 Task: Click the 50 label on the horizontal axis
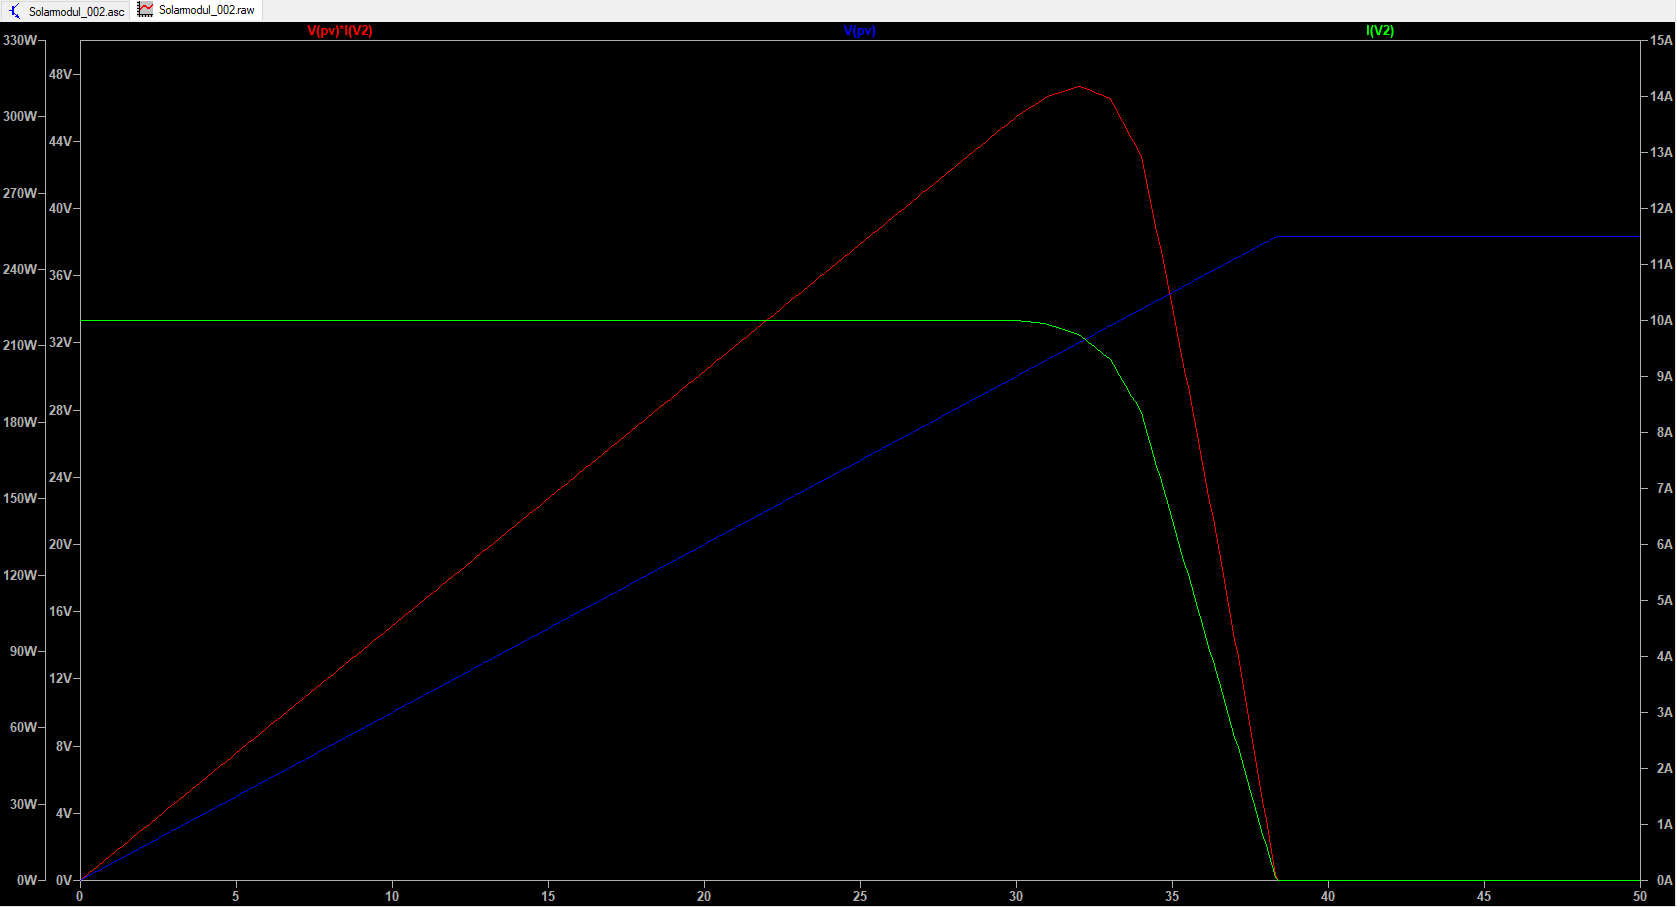pyautogui.click(x=1640, y=896)
